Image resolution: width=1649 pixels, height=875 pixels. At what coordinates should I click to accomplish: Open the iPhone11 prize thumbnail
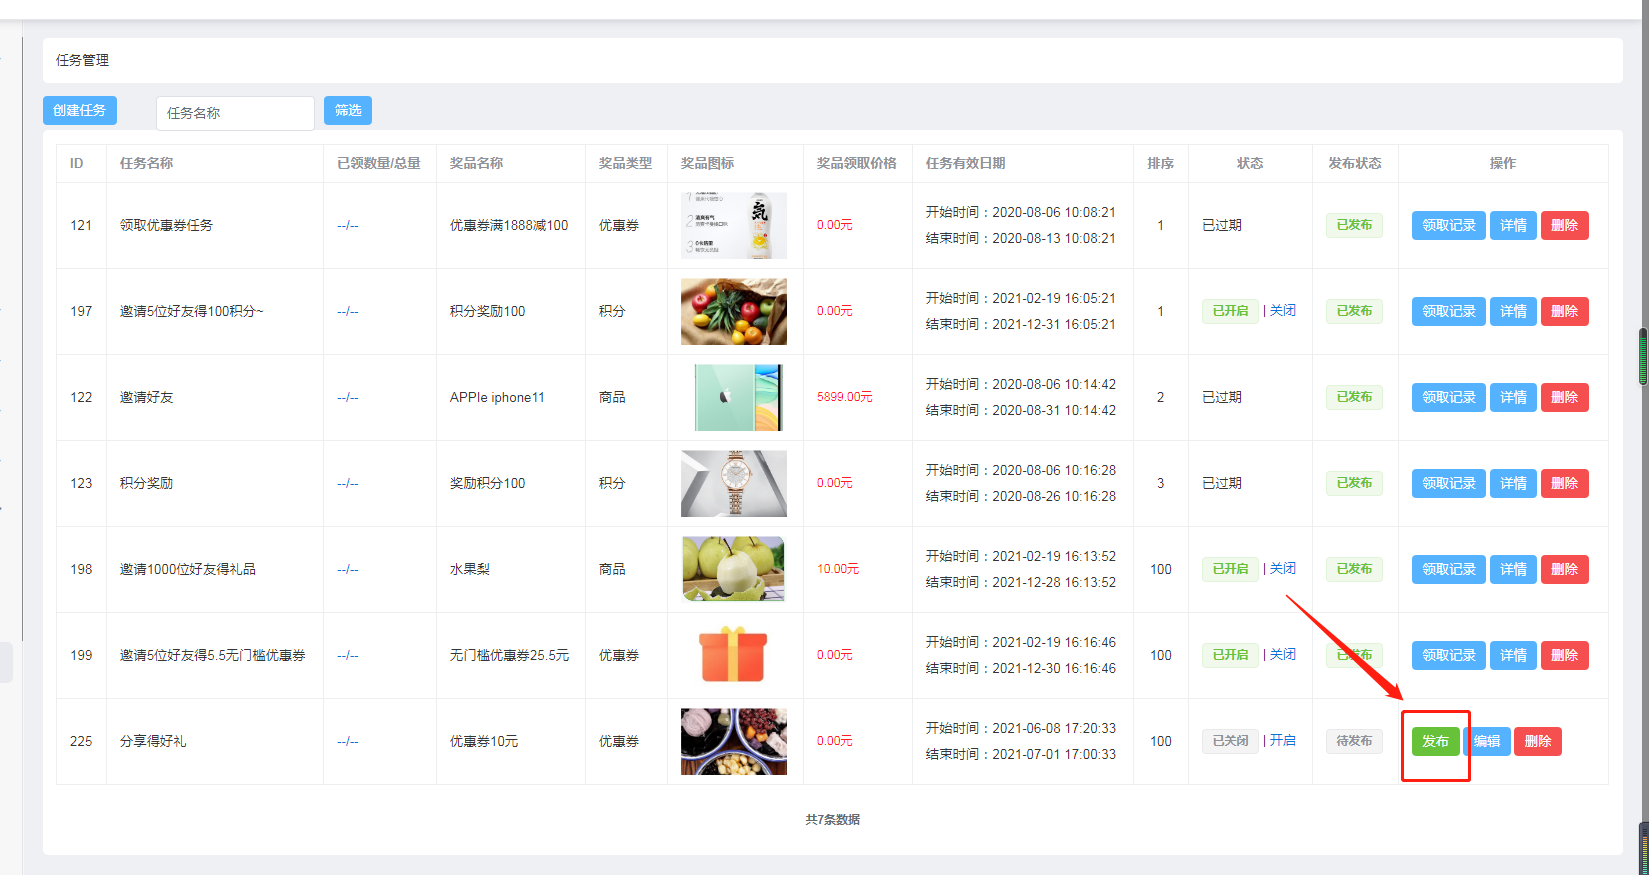pyautogui.click(x=739, y=397)
